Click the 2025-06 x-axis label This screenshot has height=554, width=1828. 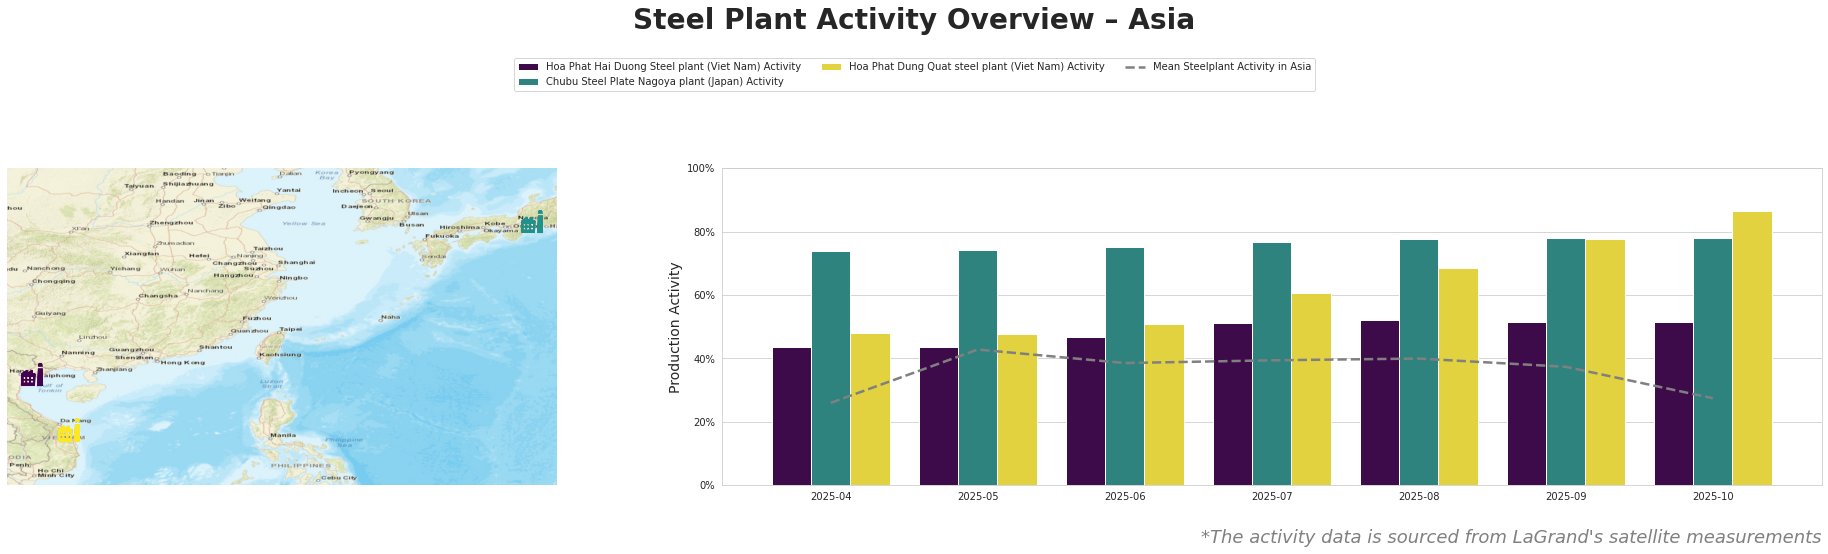[x=1125, y=496]
